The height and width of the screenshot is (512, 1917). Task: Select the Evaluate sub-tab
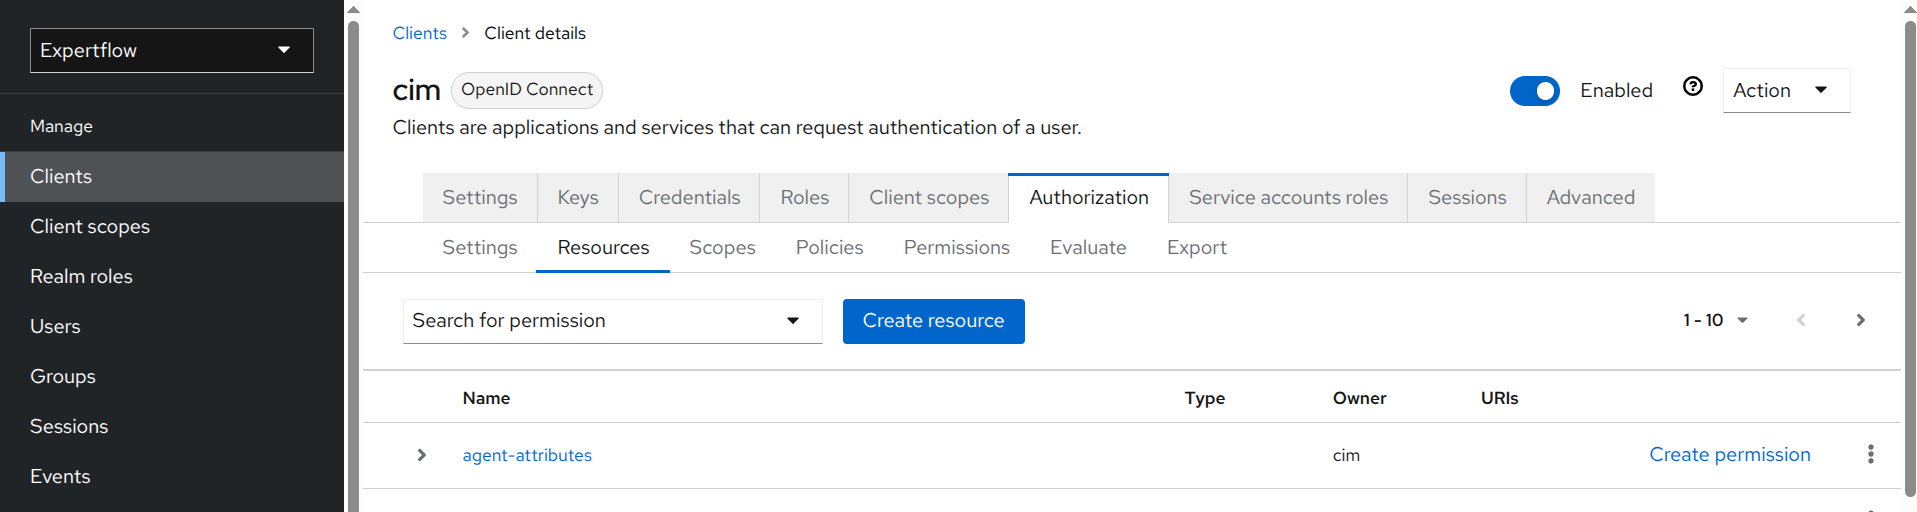pyautogui.click(x=1087, y=248)
